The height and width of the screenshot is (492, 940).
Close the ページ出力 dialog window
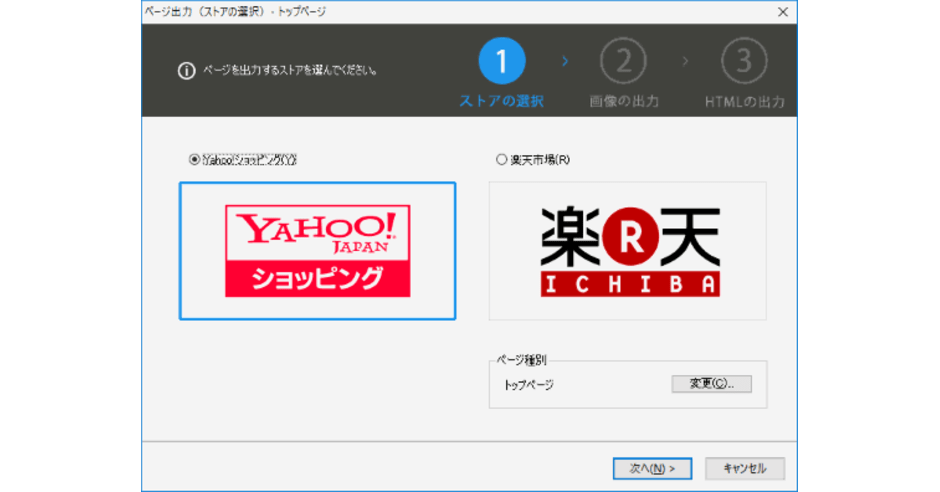782,12
